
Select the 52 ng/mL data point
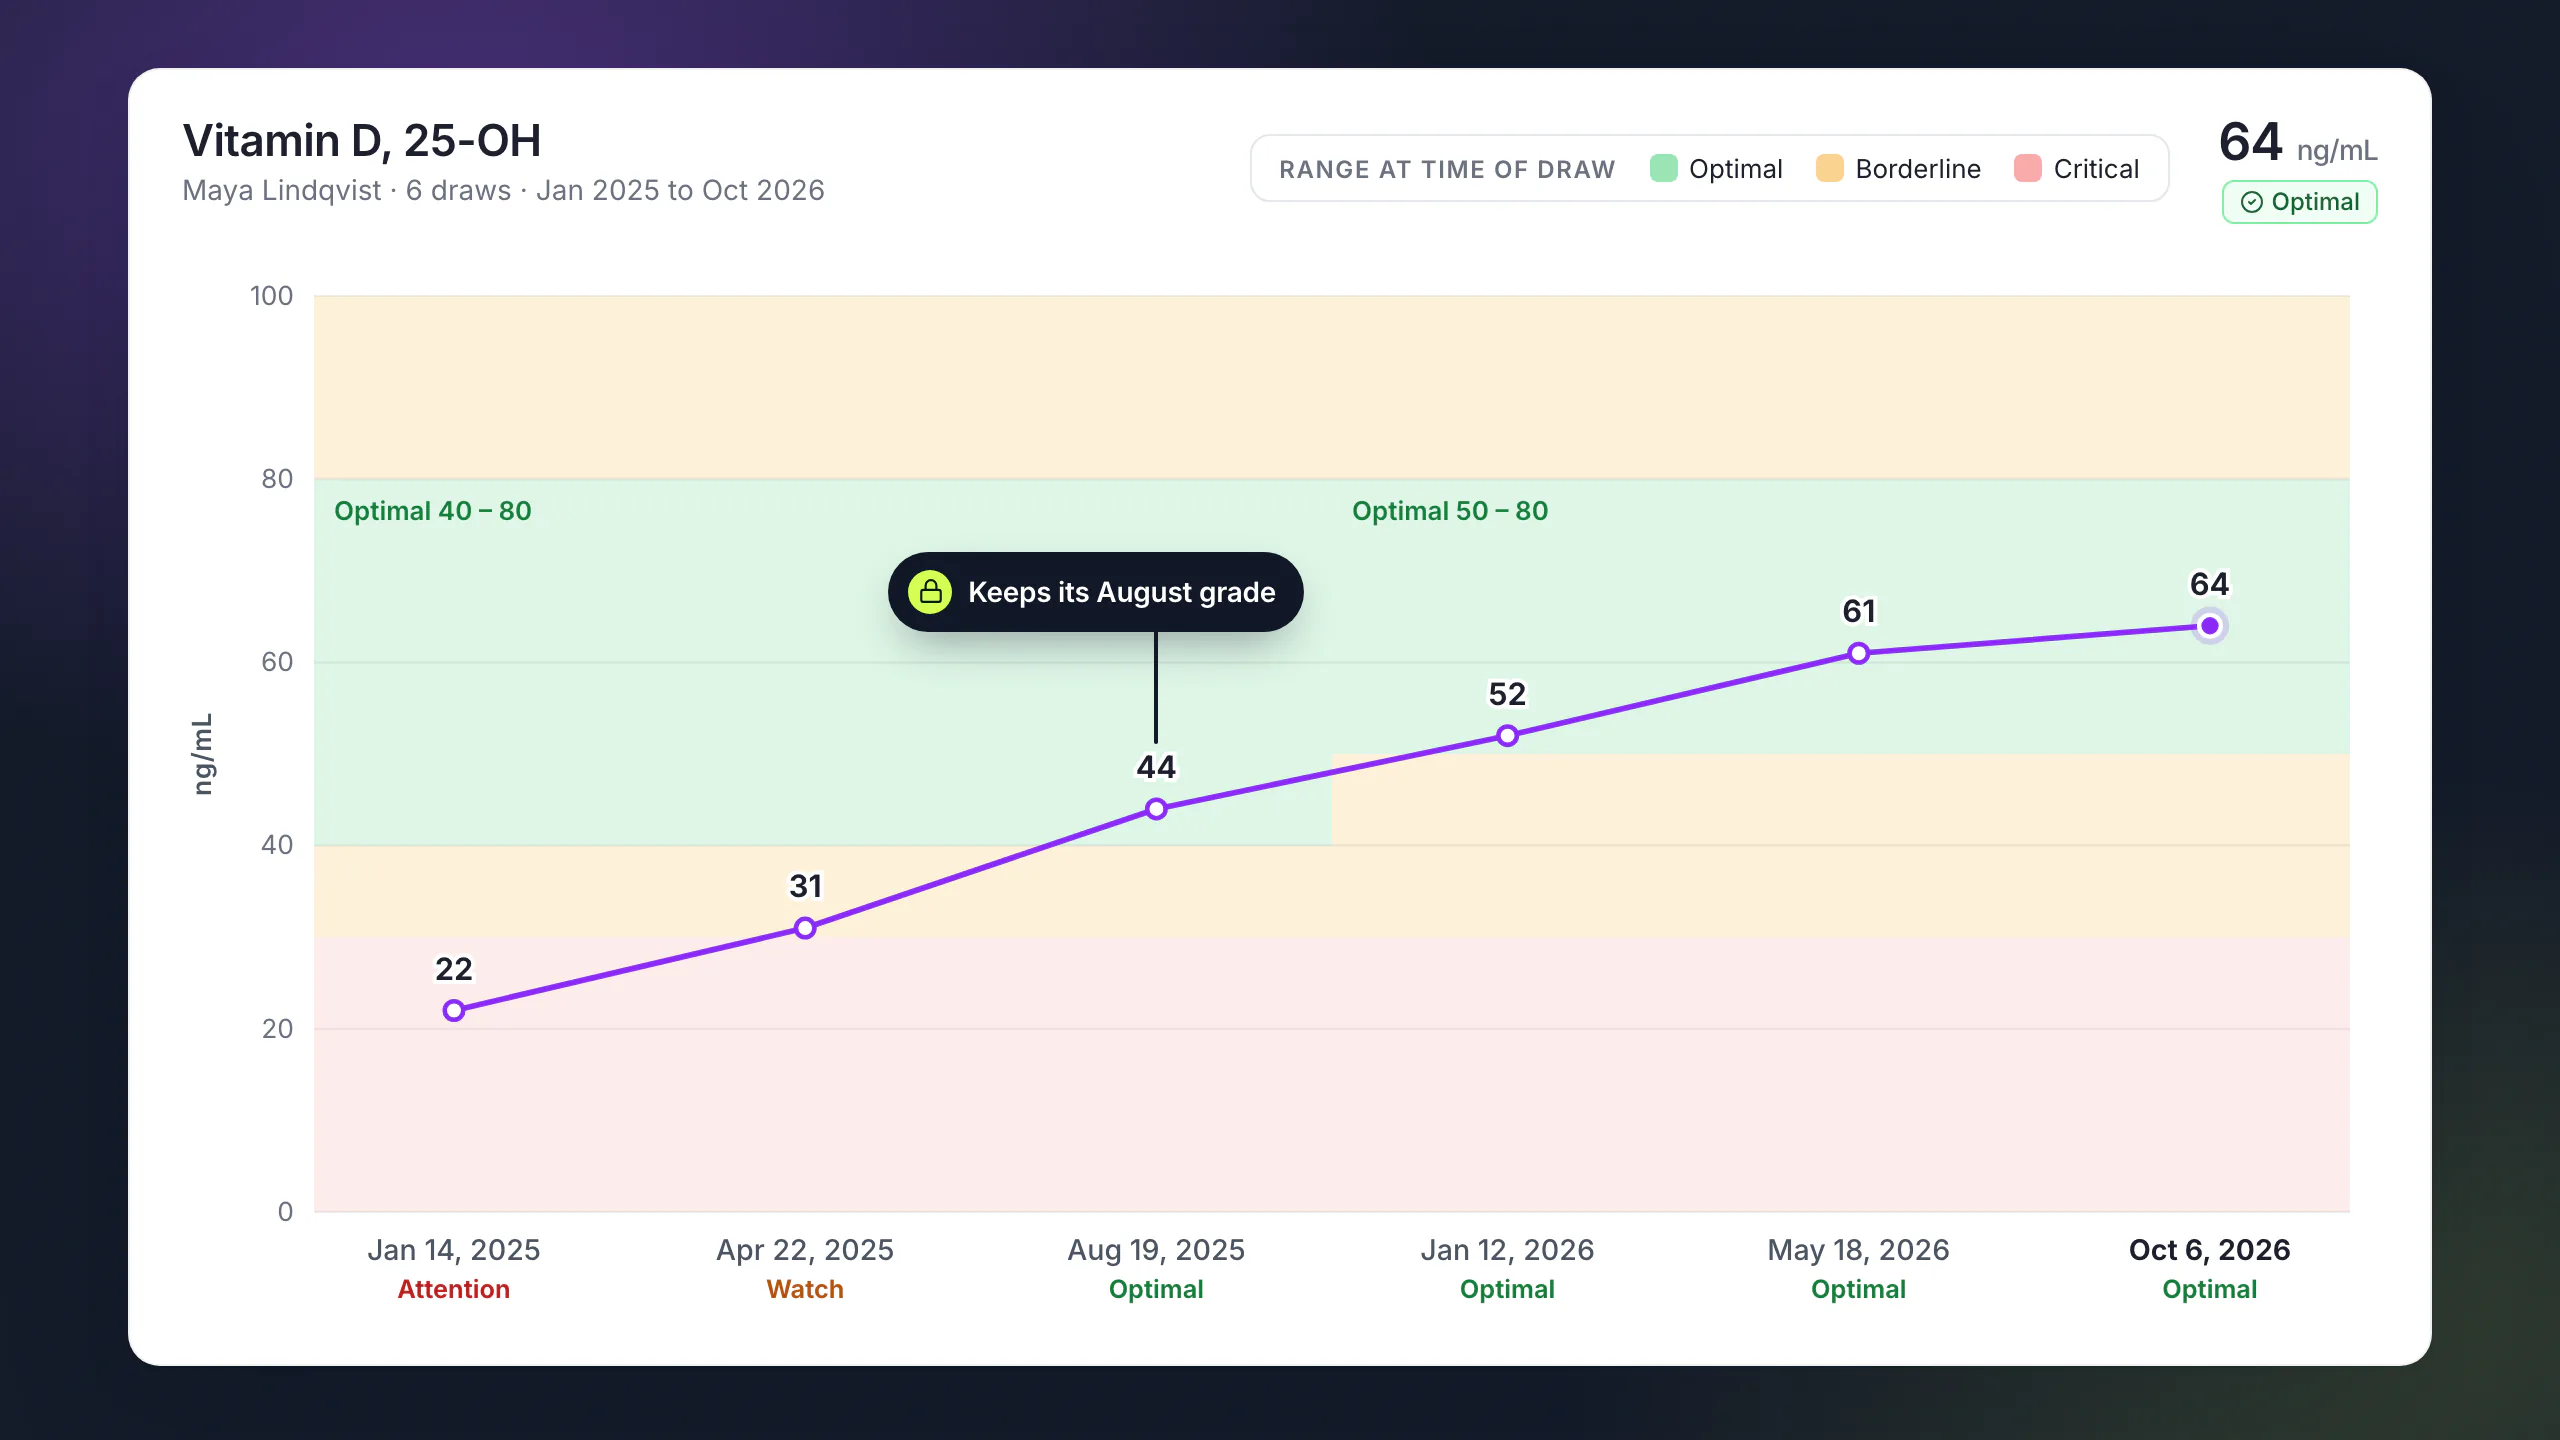pyautogui.click(x=1507, y=736)
